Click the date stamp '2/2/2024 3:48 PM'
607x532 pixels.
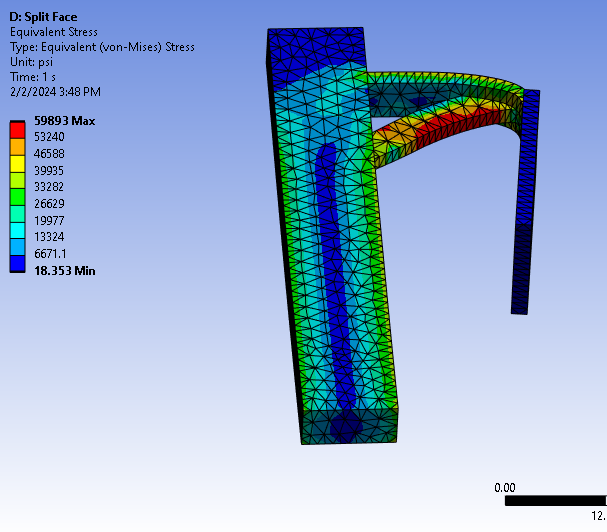(55, 92)
